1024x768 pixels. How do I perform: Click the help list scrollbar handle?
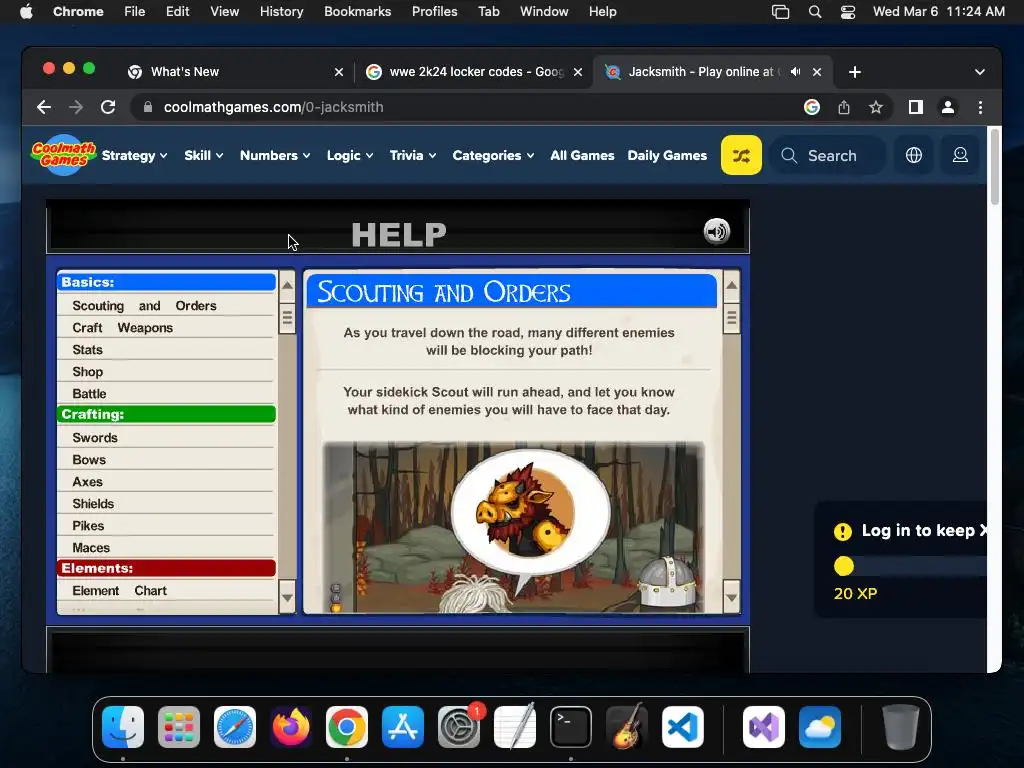click(287, 318)
